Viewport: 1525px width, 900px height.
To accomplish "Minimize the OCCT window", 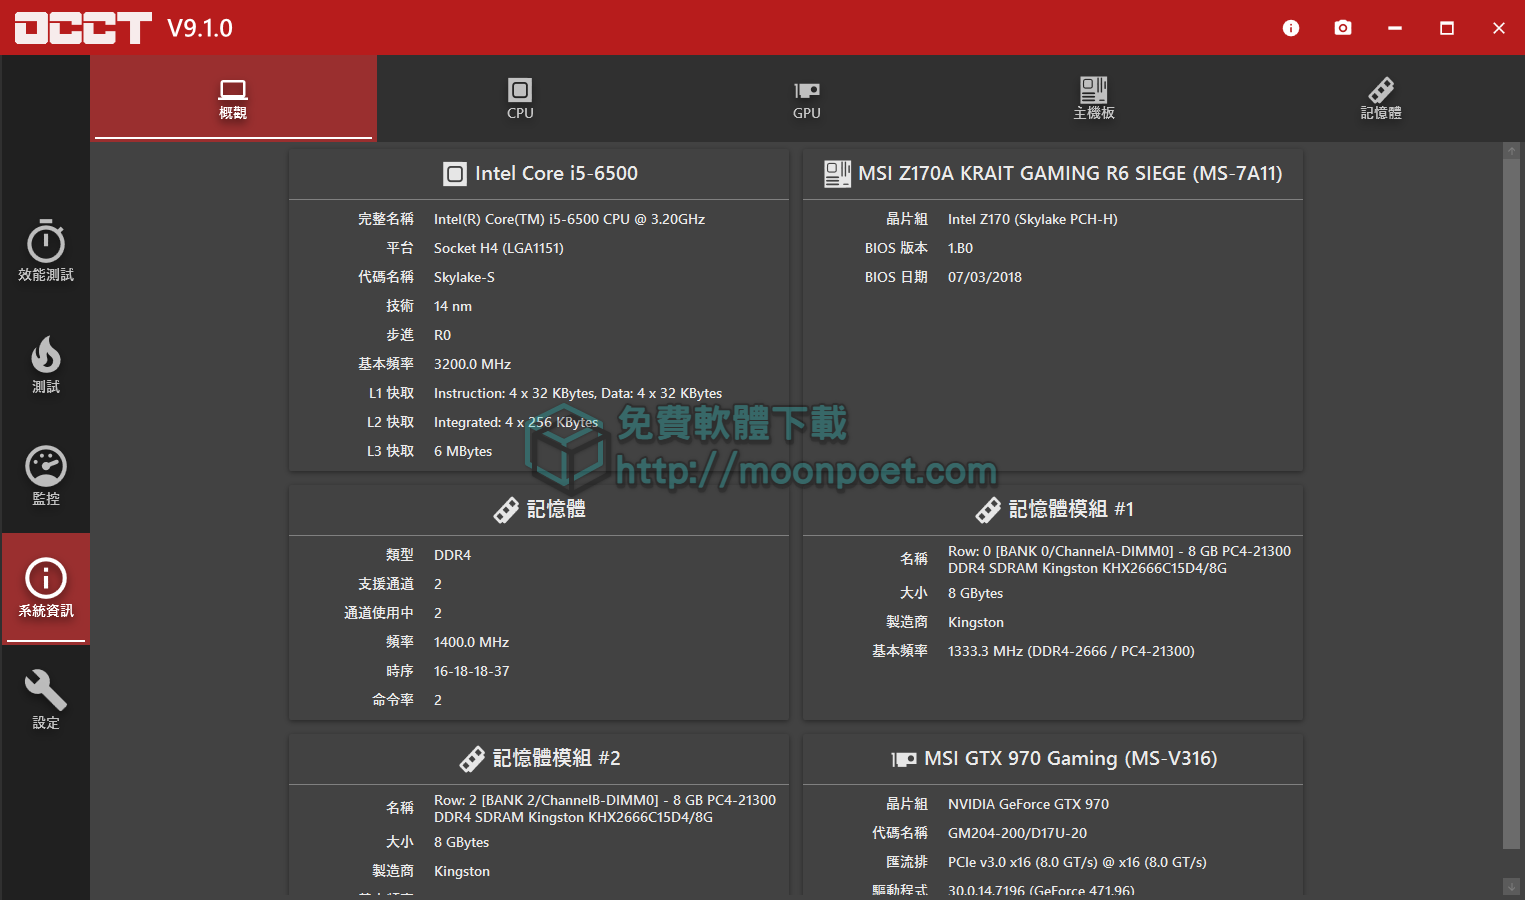I will click(x=1395, y=28).
